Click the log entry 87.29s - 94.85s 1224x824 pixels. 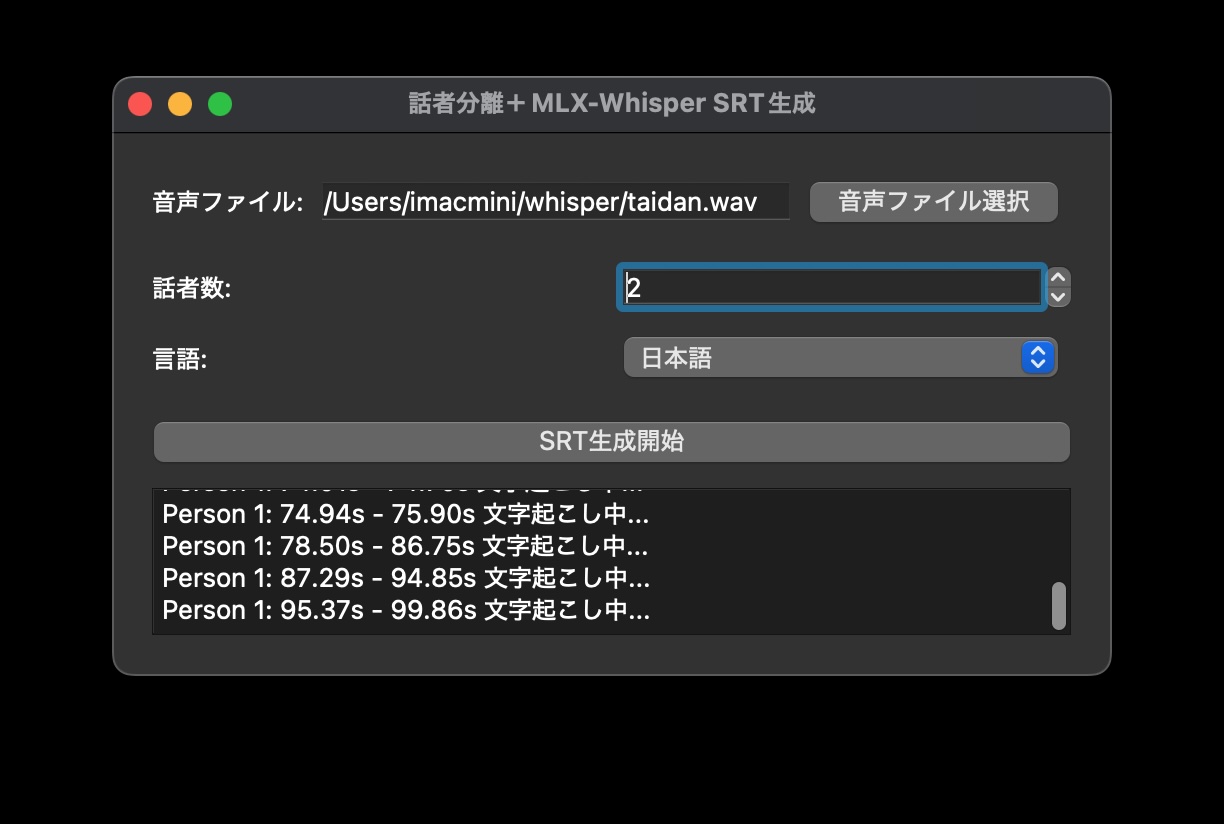click(x=406, y=578)
